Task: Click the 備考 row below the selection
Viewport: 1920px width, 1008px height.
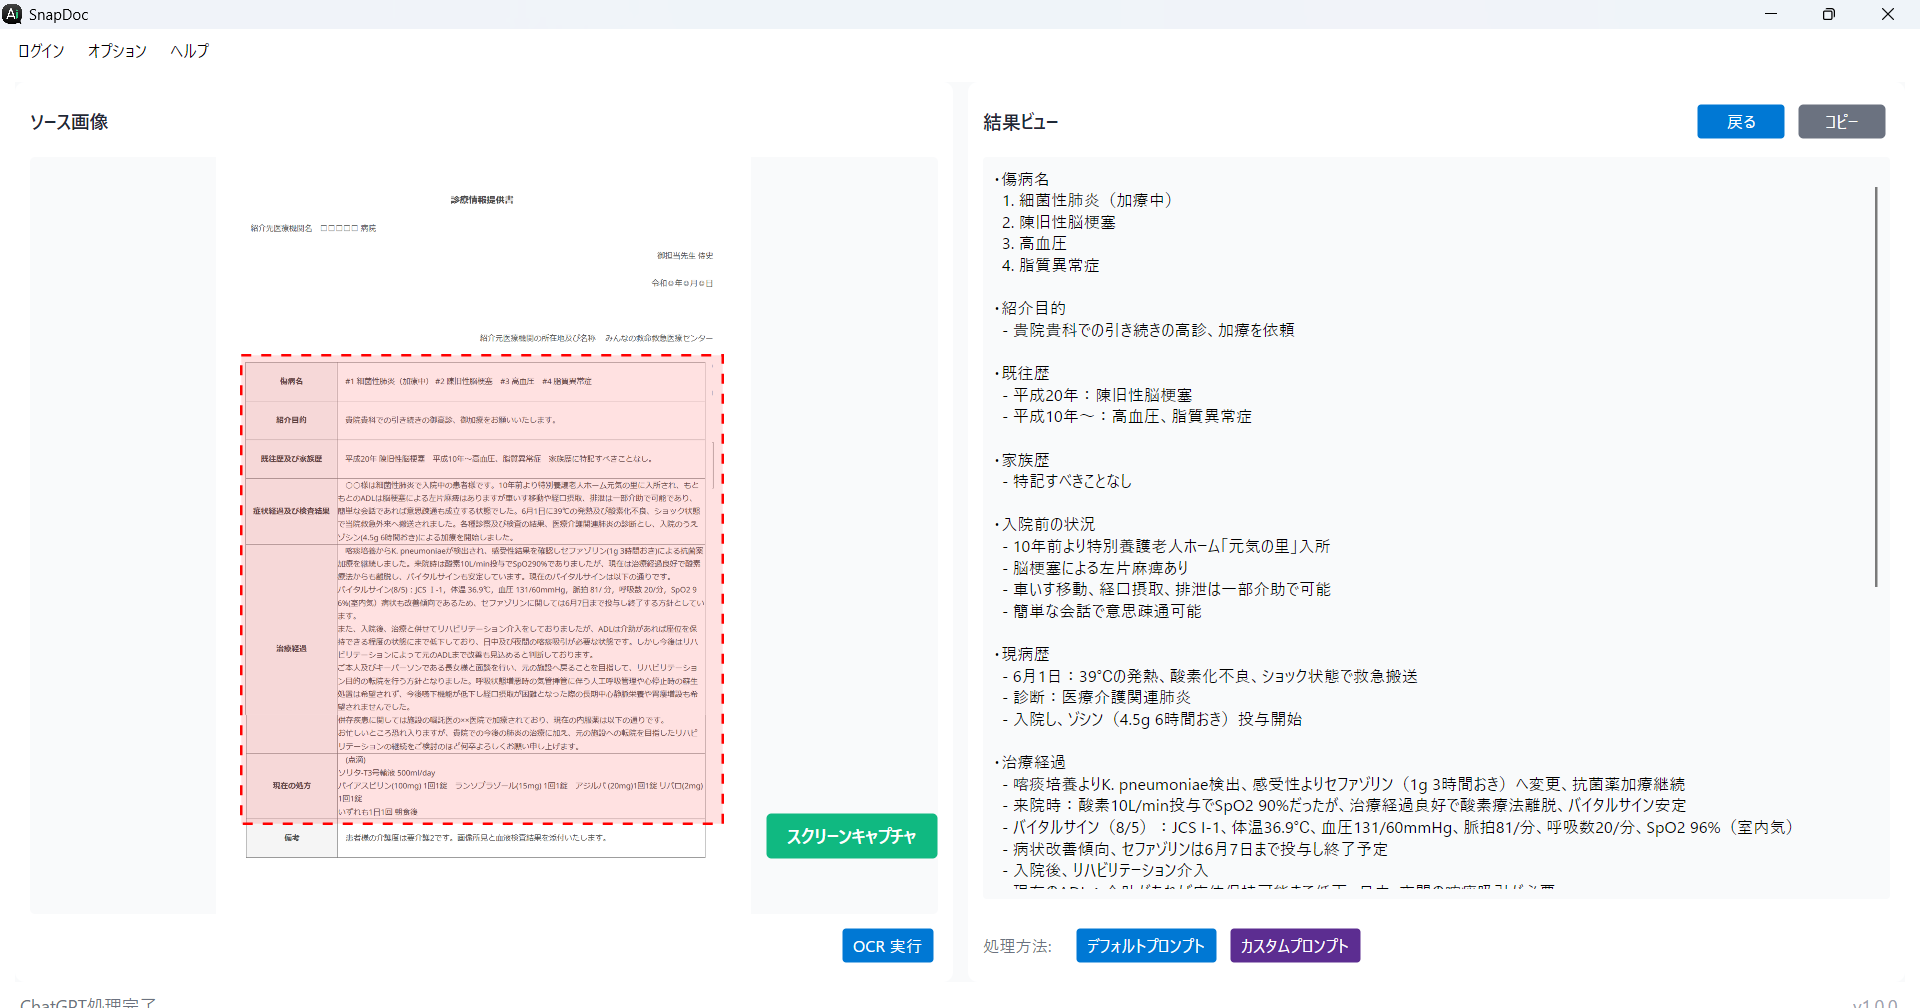Action: tap(475, 838)
